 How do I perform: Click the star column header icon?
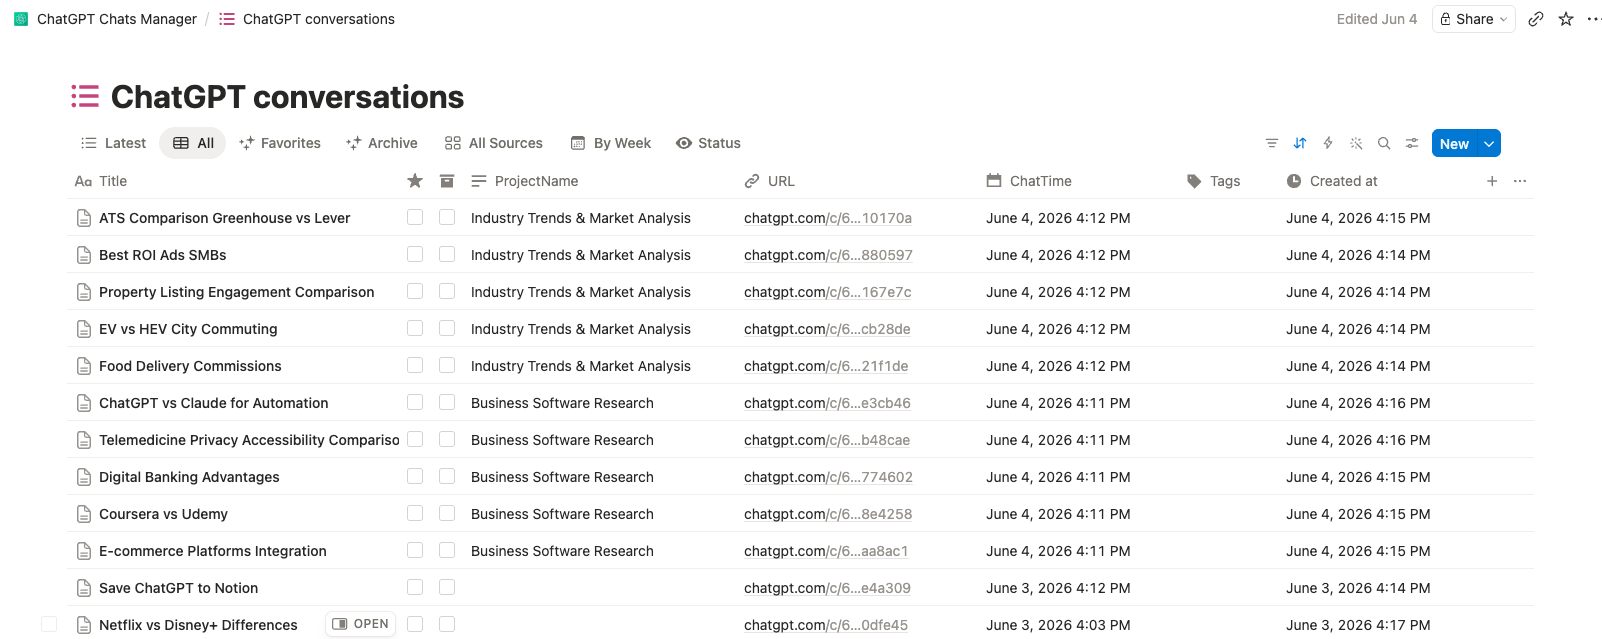pyautogui.click(x=415, y=181)
